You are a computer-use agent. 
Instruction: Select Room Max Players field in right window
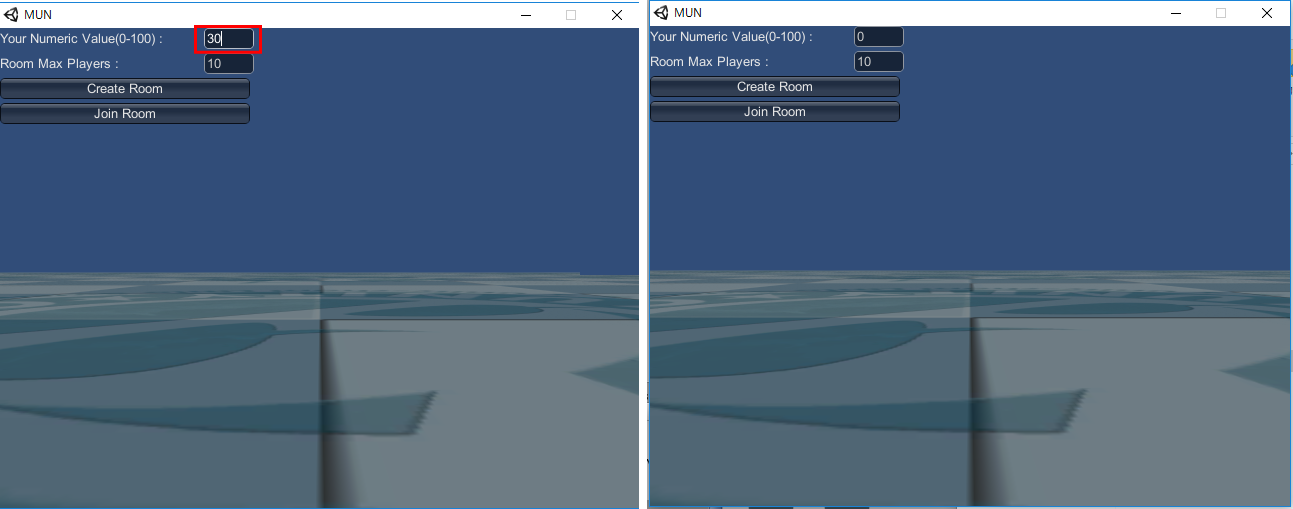(x=879, y=62)
